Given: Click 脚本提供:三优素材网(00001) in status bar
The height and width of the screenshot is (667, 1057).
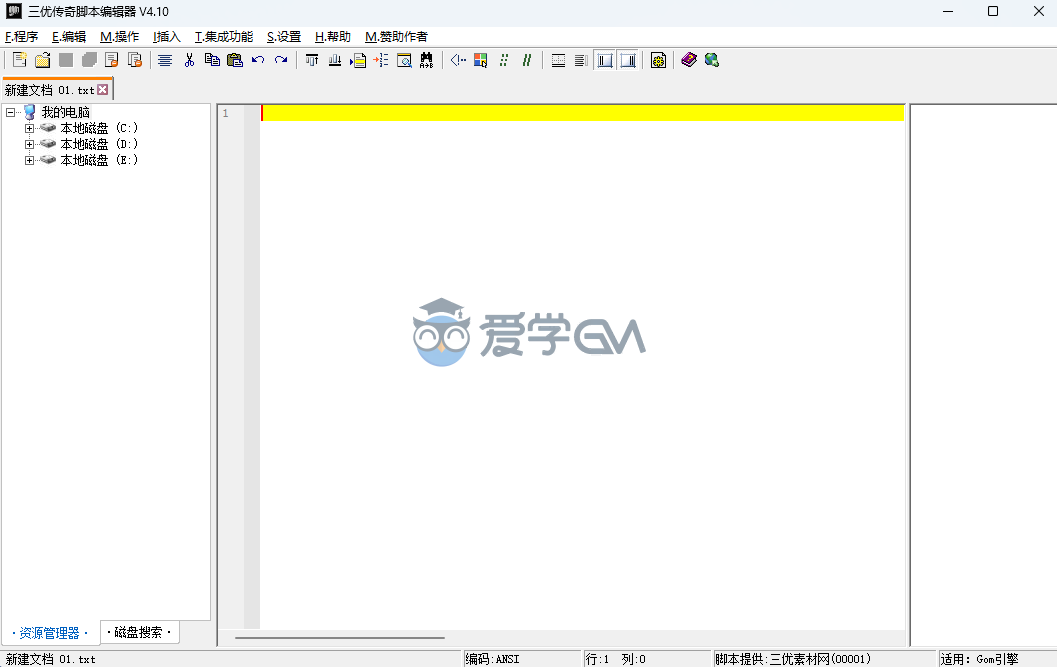Looking at the screenshot, I should click(793, 659).
